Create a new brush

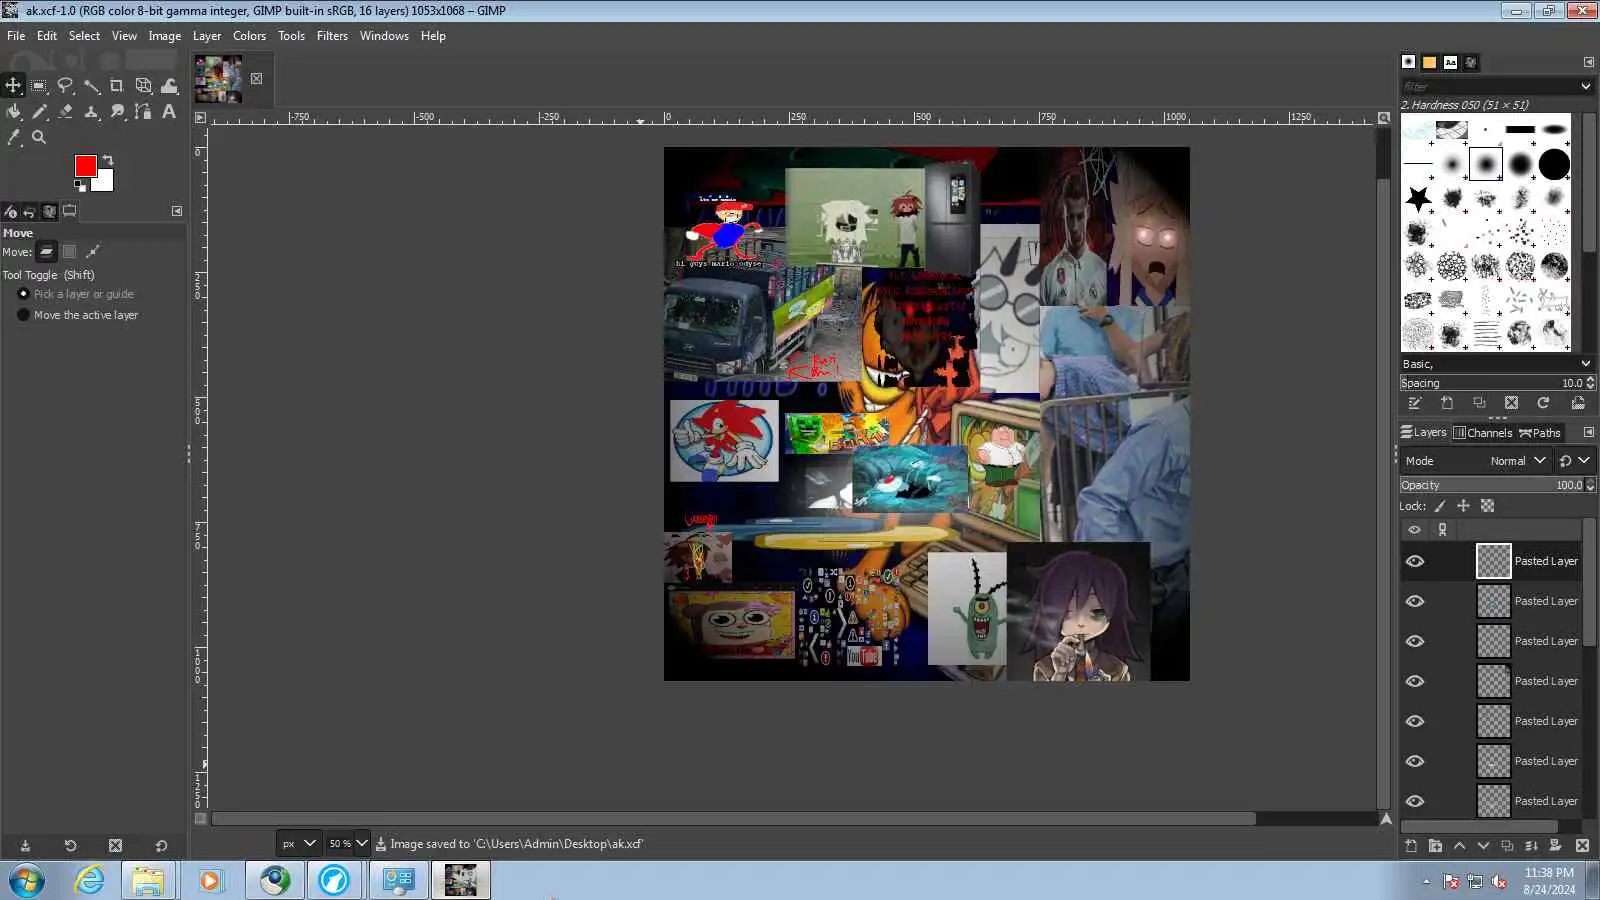tap(1447, 403)
